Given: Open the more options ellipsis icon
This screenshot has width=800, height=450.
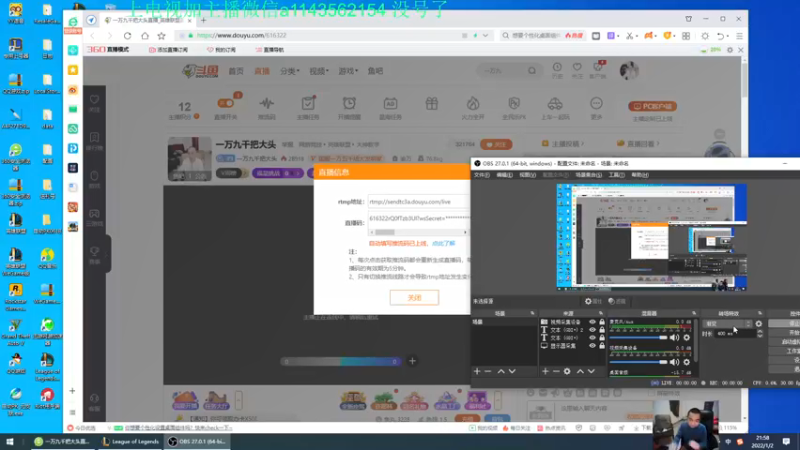Looking at the screenshot, I should click(x=596, y=104).
